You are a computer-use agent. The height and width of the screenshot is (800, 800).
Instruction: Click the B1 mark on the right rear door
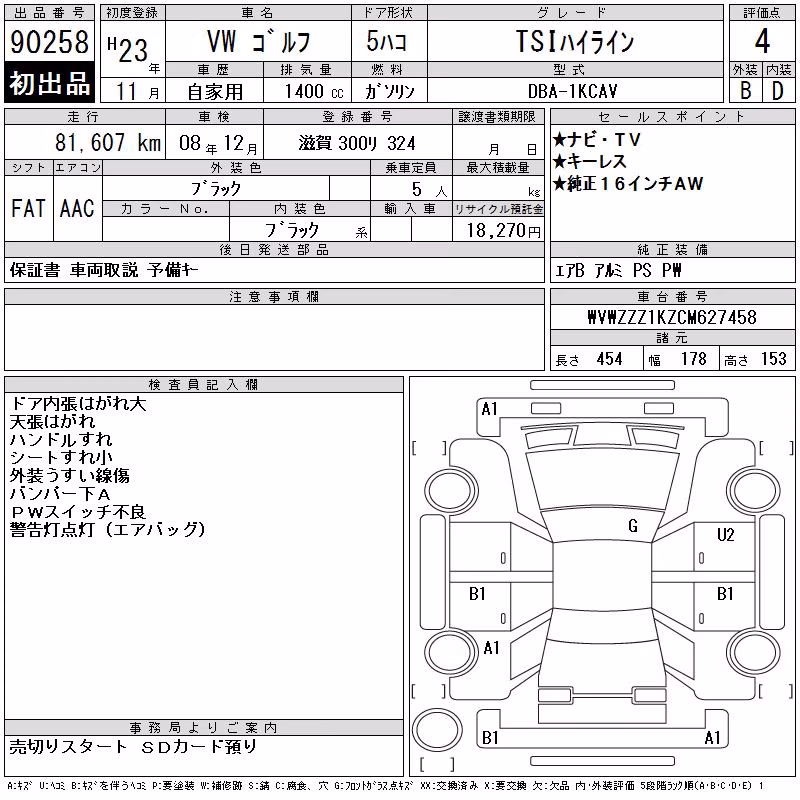tap(725, 593)
